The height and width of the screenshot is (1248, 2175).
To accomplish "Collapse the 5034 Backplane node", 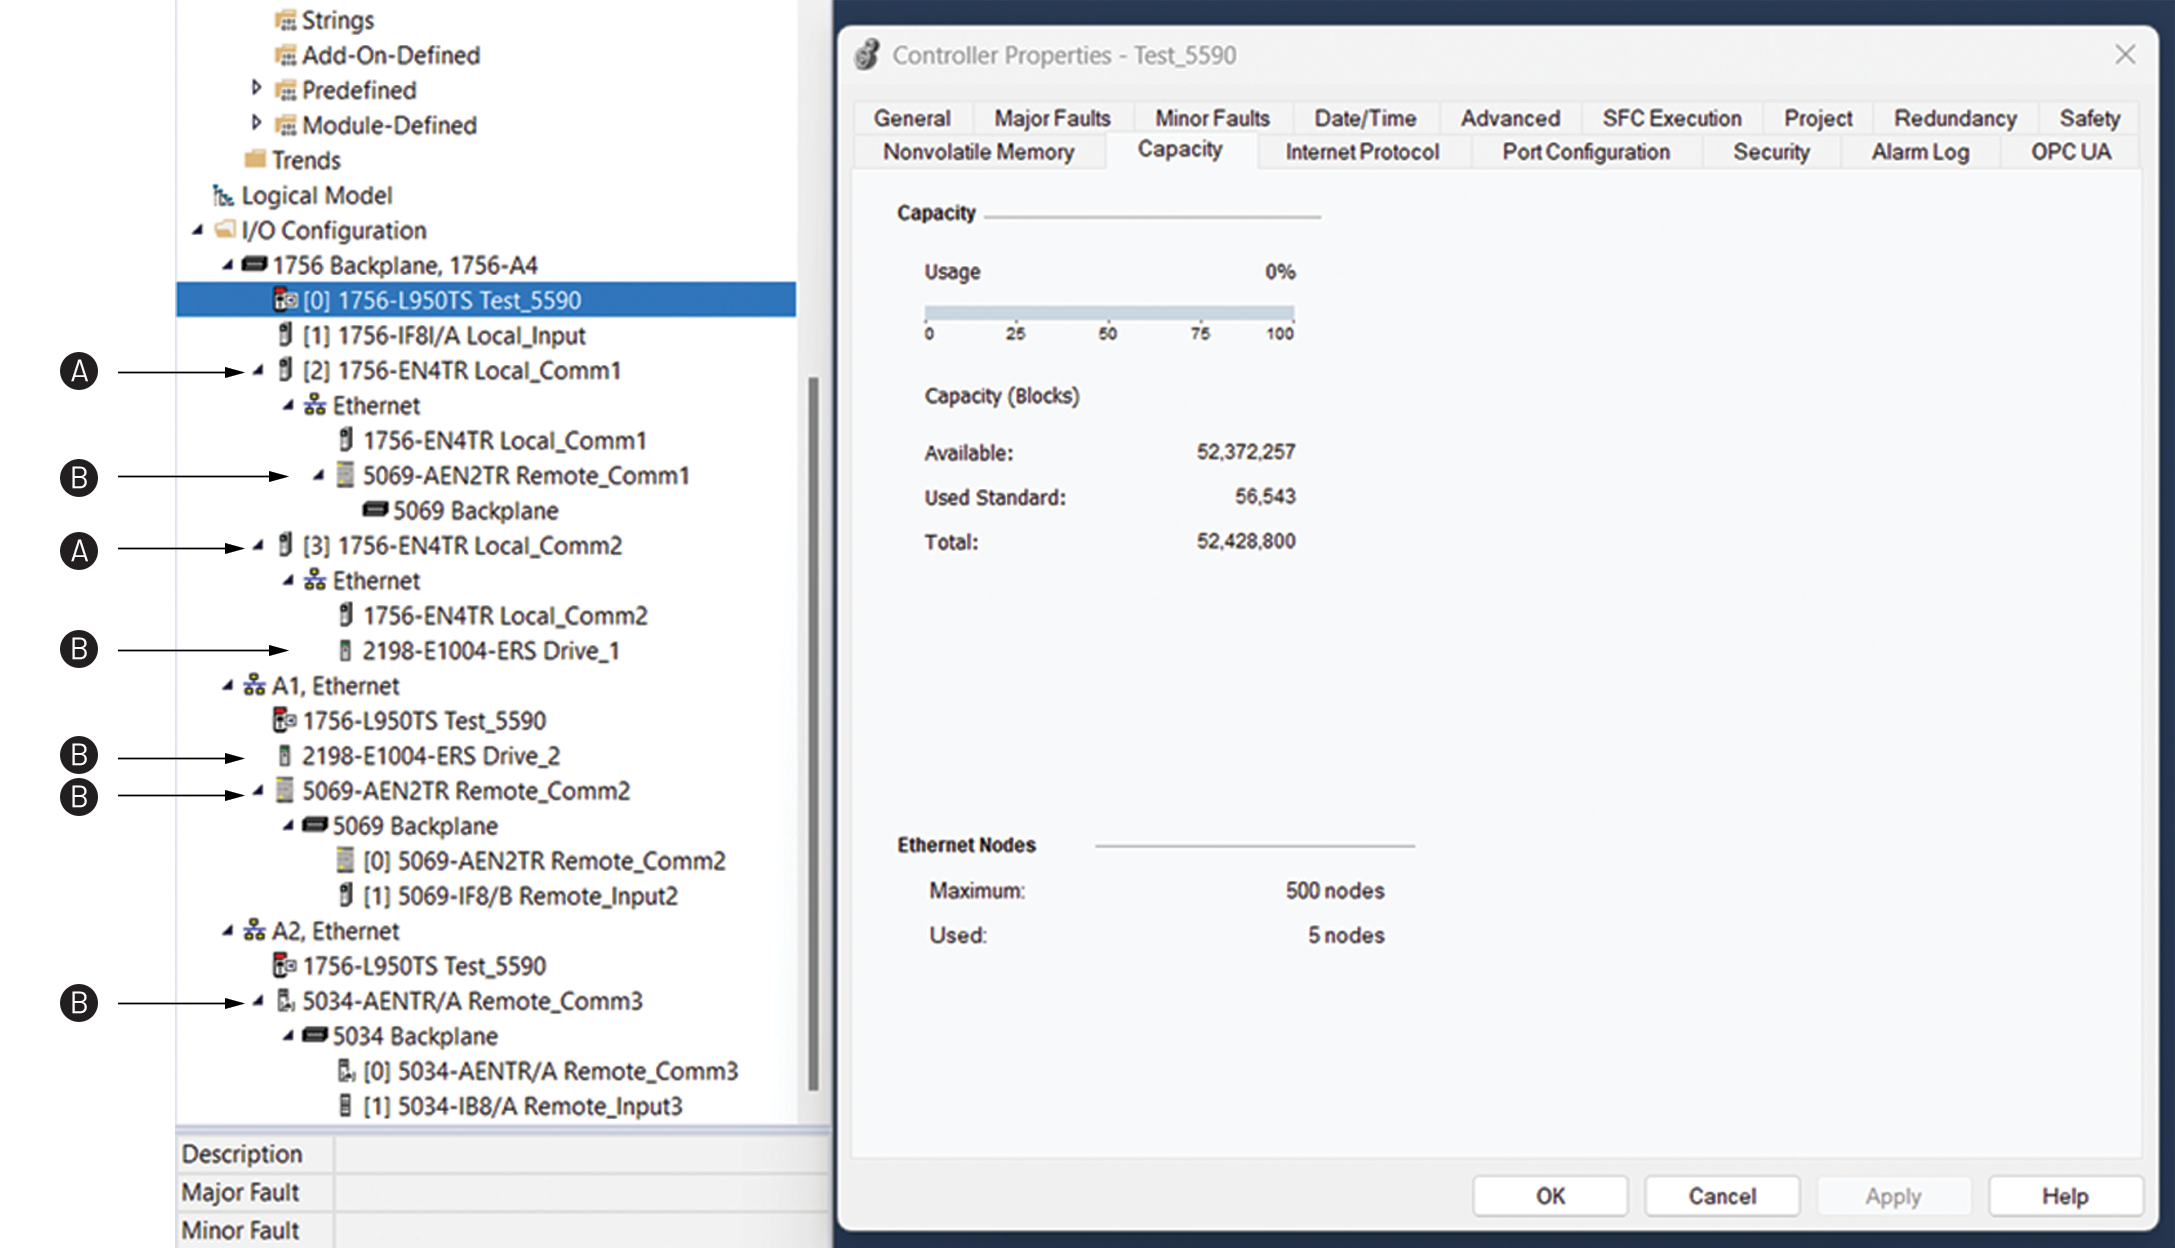I will pos(287,1036).
